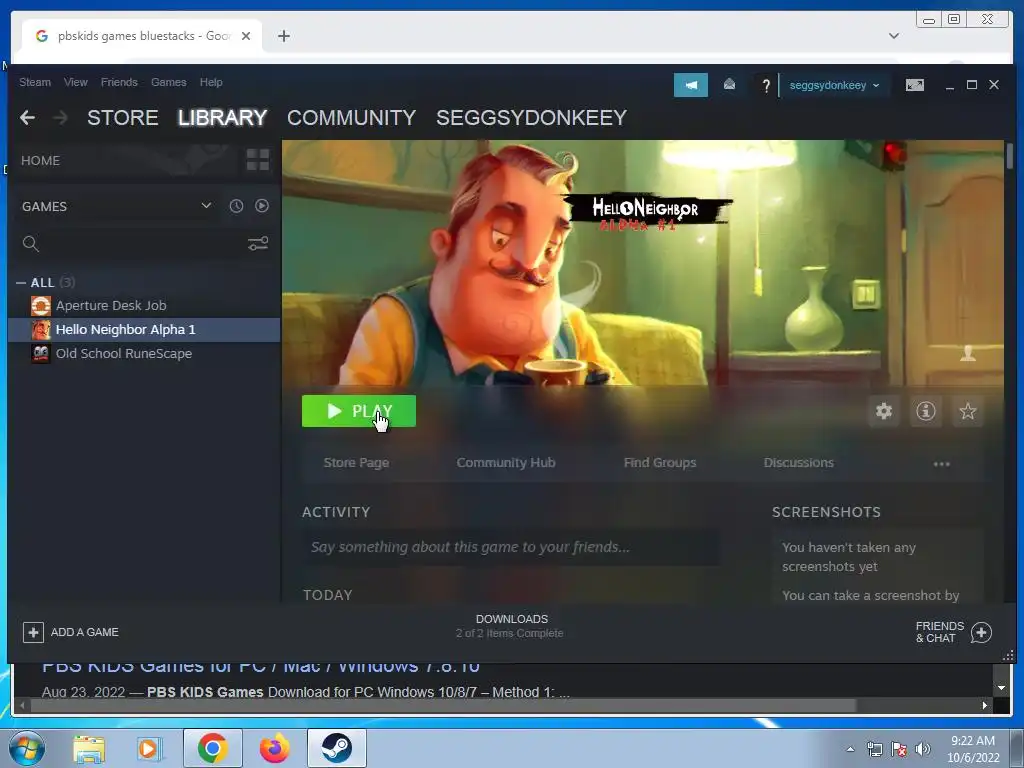
Task: Open the more options ellipsis menu
Action: [x=941, y=464]
